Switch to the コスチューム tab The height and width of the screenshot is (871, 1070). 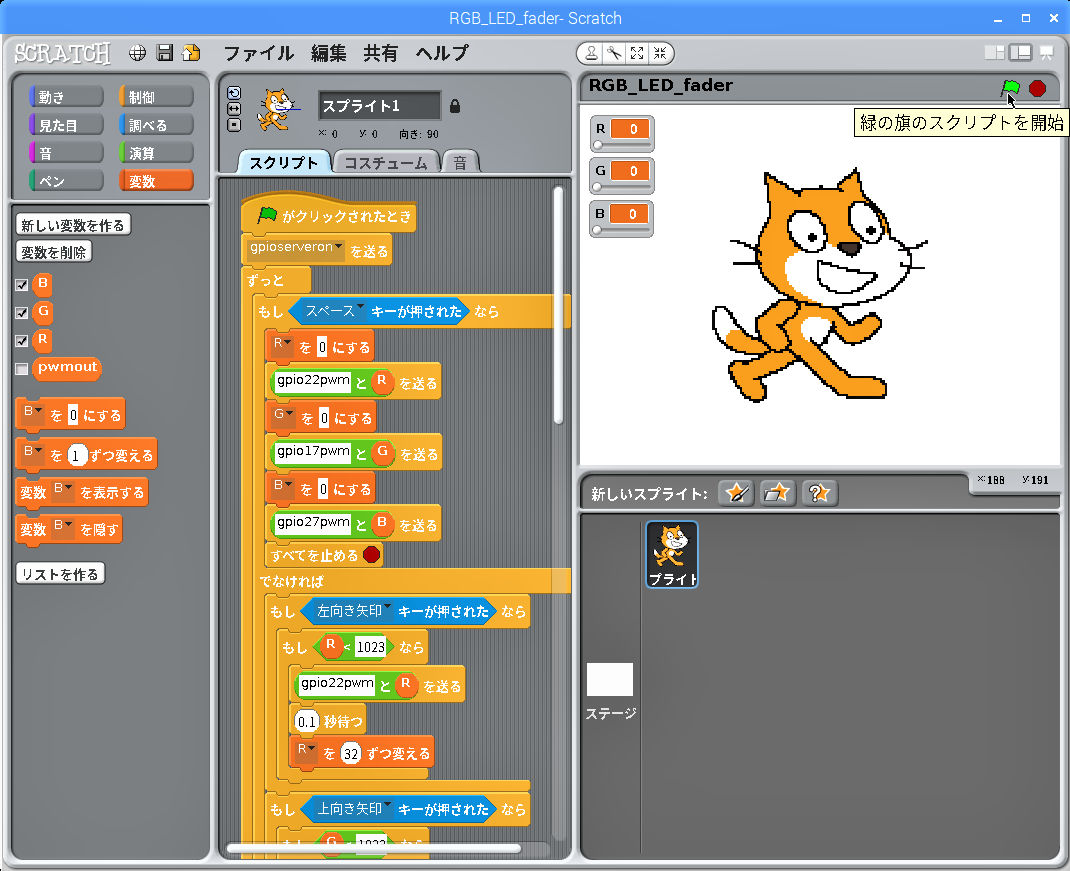click(386, 162)
